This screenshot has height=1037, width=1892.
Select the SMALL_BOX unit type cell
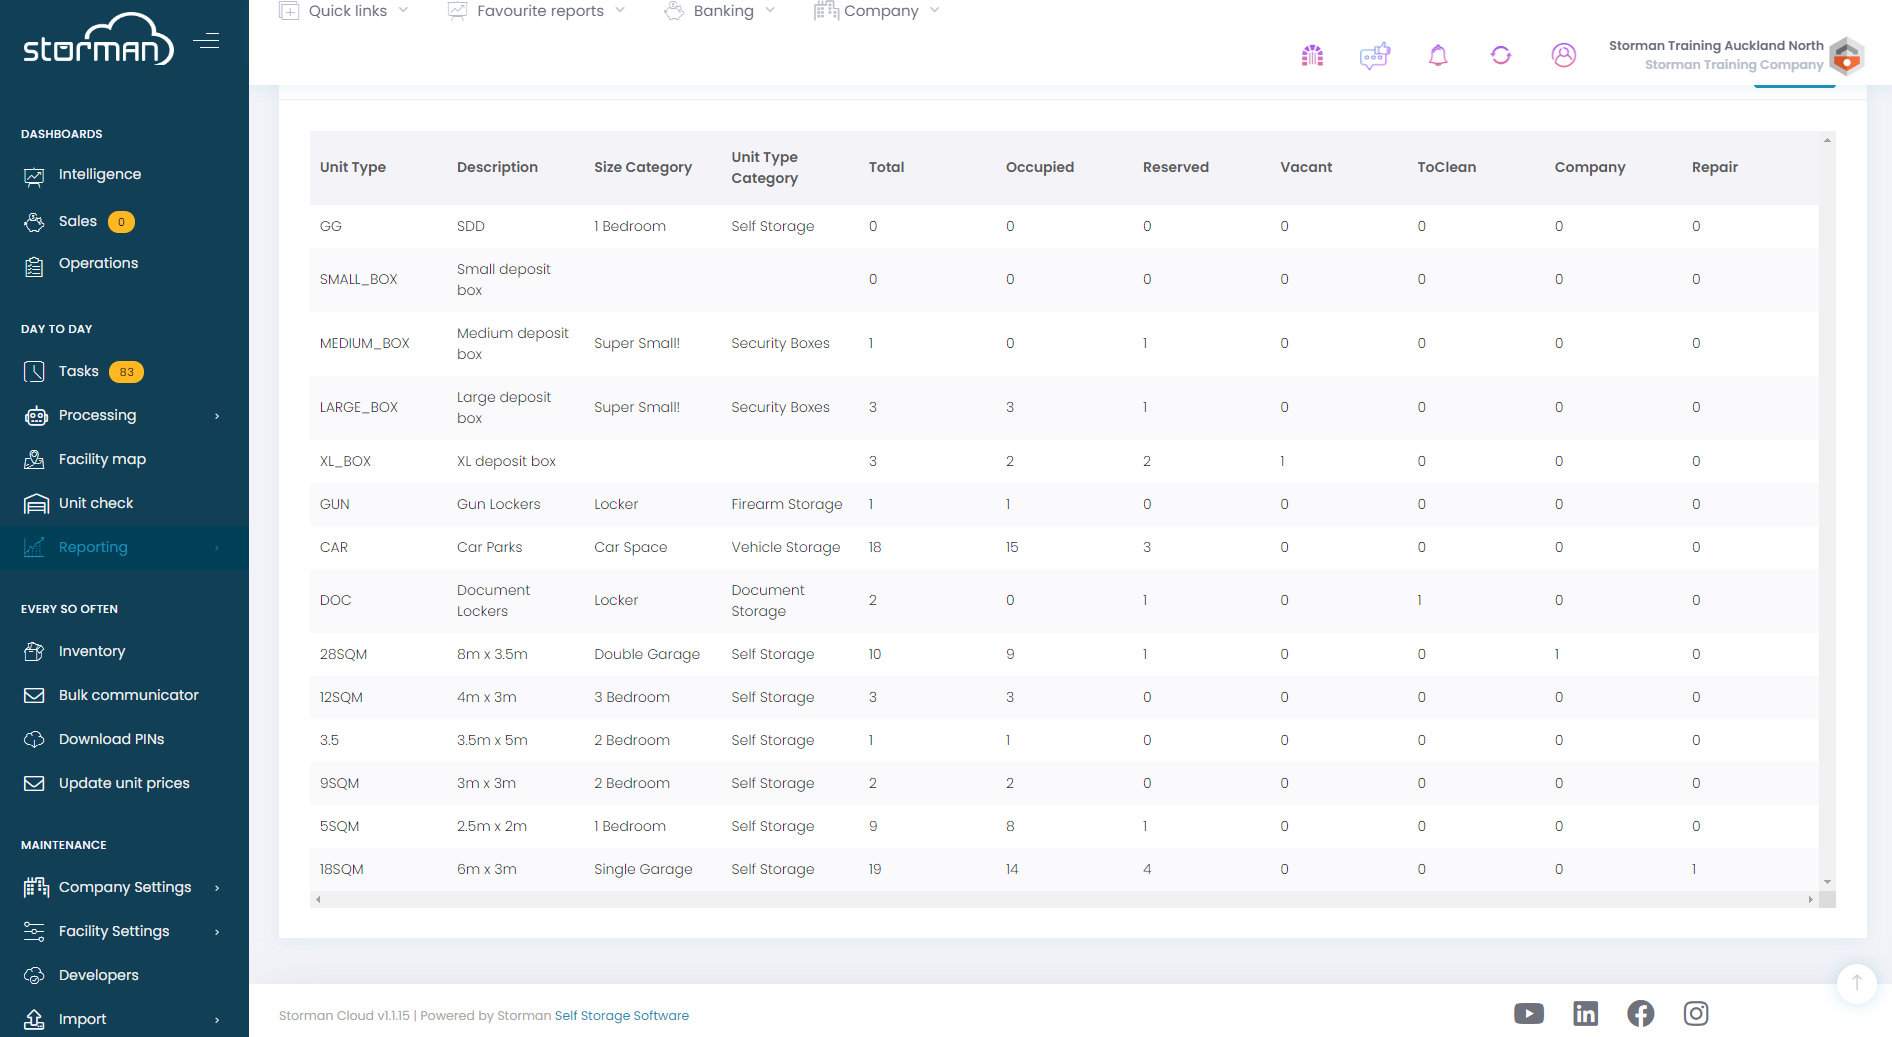pyautogui.click(x=359, y=280)
